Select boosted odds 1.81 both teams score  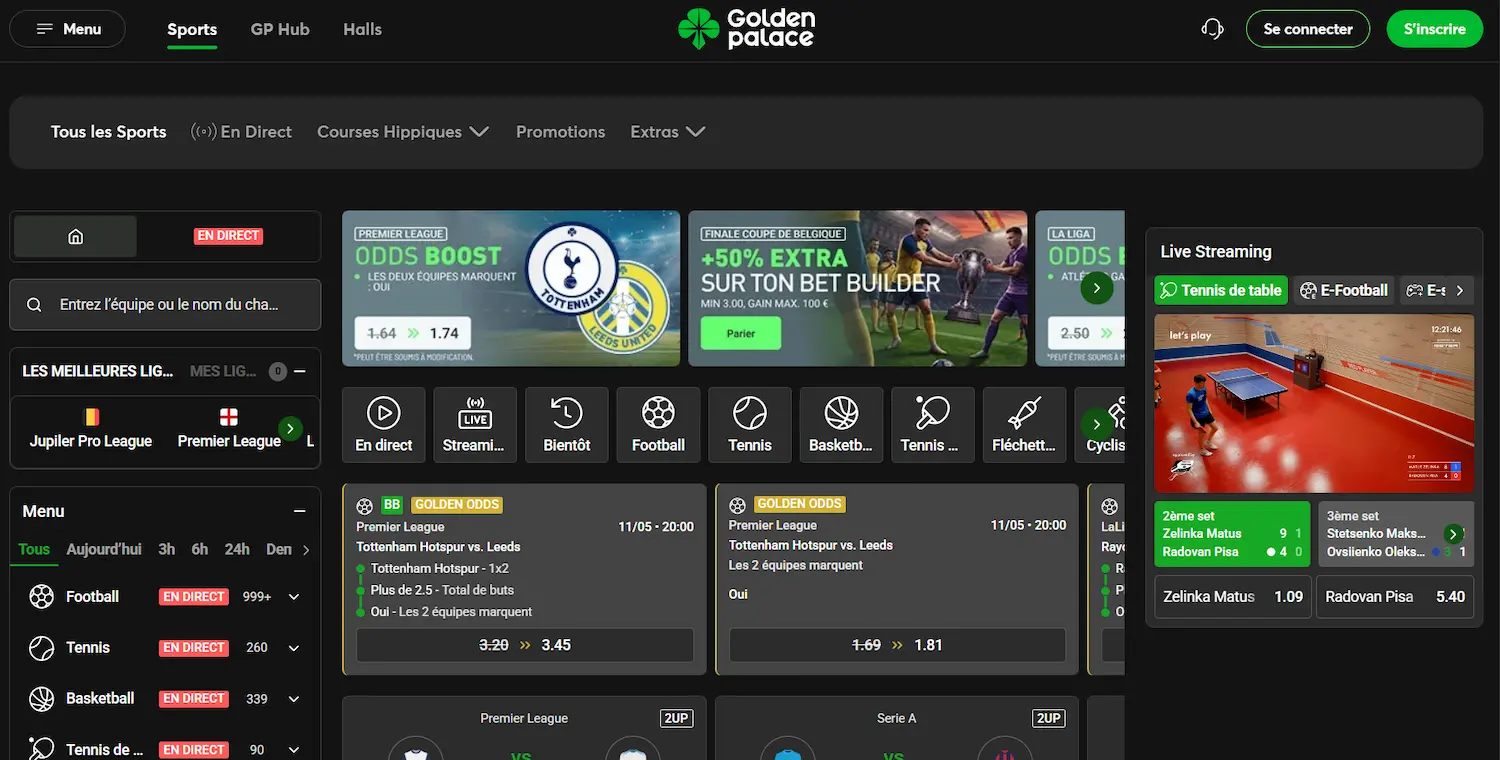click(x=897, y=645)
